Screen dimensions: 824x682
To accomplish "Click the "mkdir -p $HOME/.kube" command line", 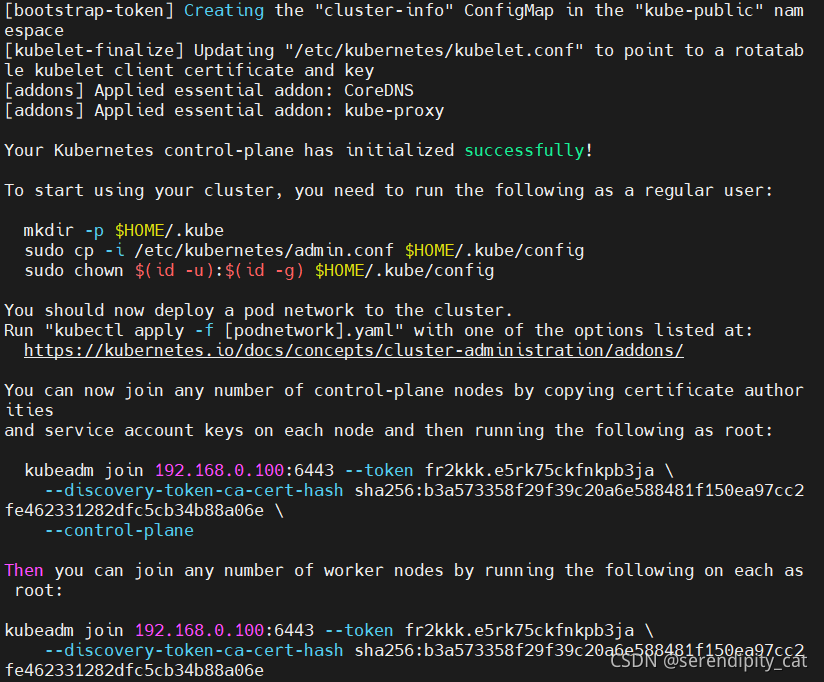I will pos(124,231).
